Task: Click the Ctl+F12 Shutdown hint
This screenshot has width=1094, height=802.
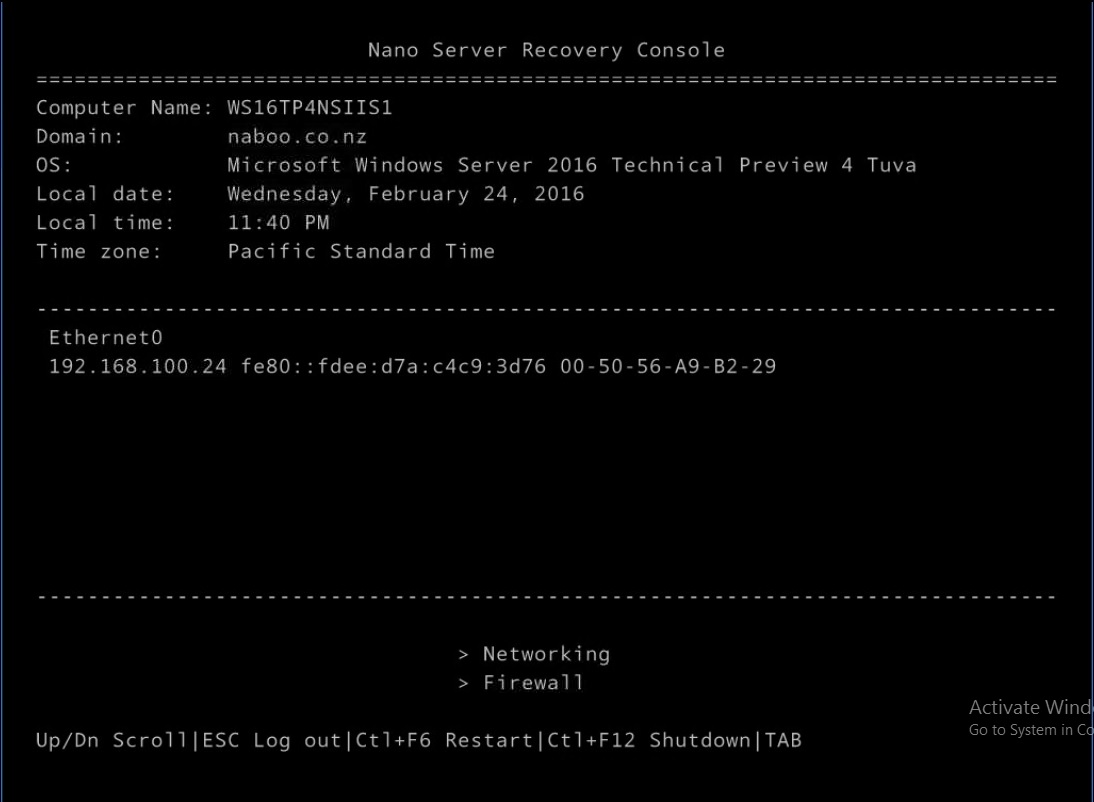Action: click(x=649, y=740)
